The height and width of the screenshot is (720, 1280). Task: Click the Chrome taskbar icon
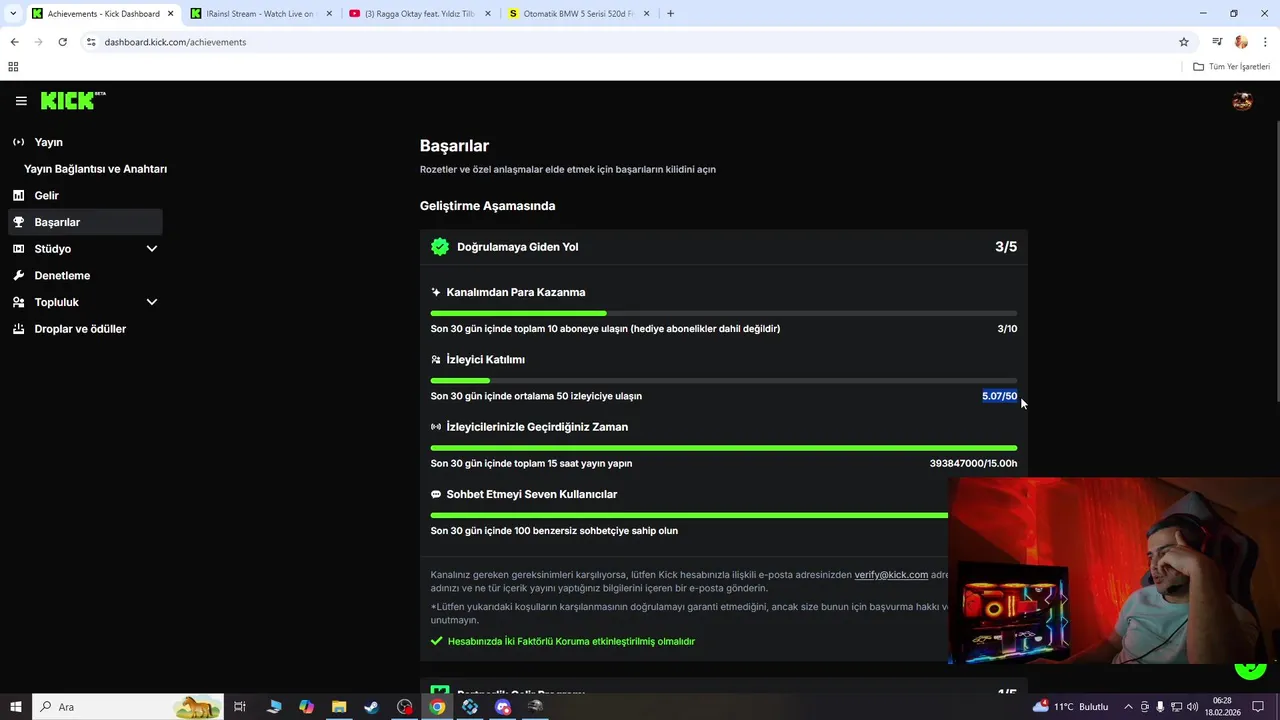point(437,707)
